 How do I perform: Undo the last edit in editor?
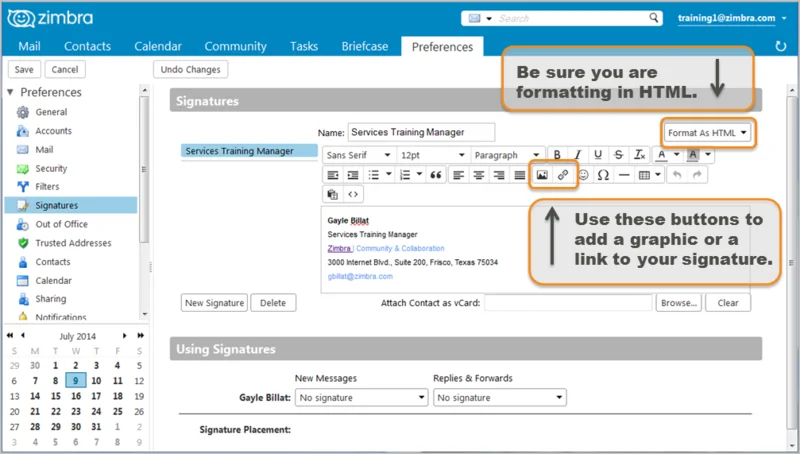click(x=677, y=175)
